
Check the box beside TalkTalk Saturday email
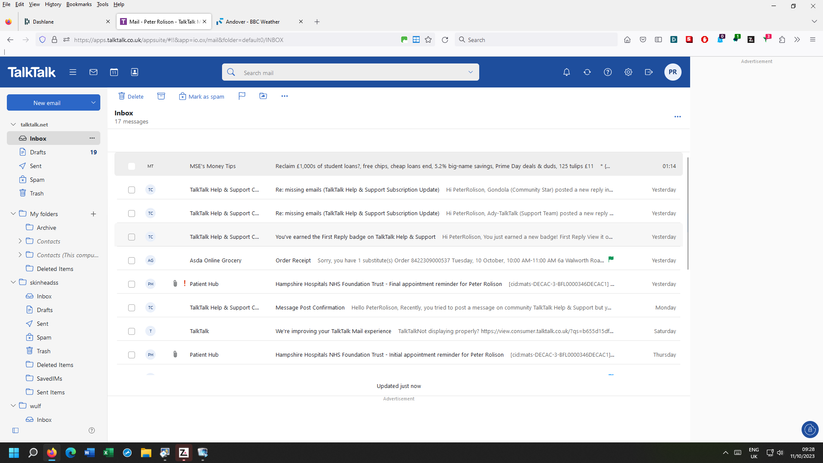coord(131,331)
